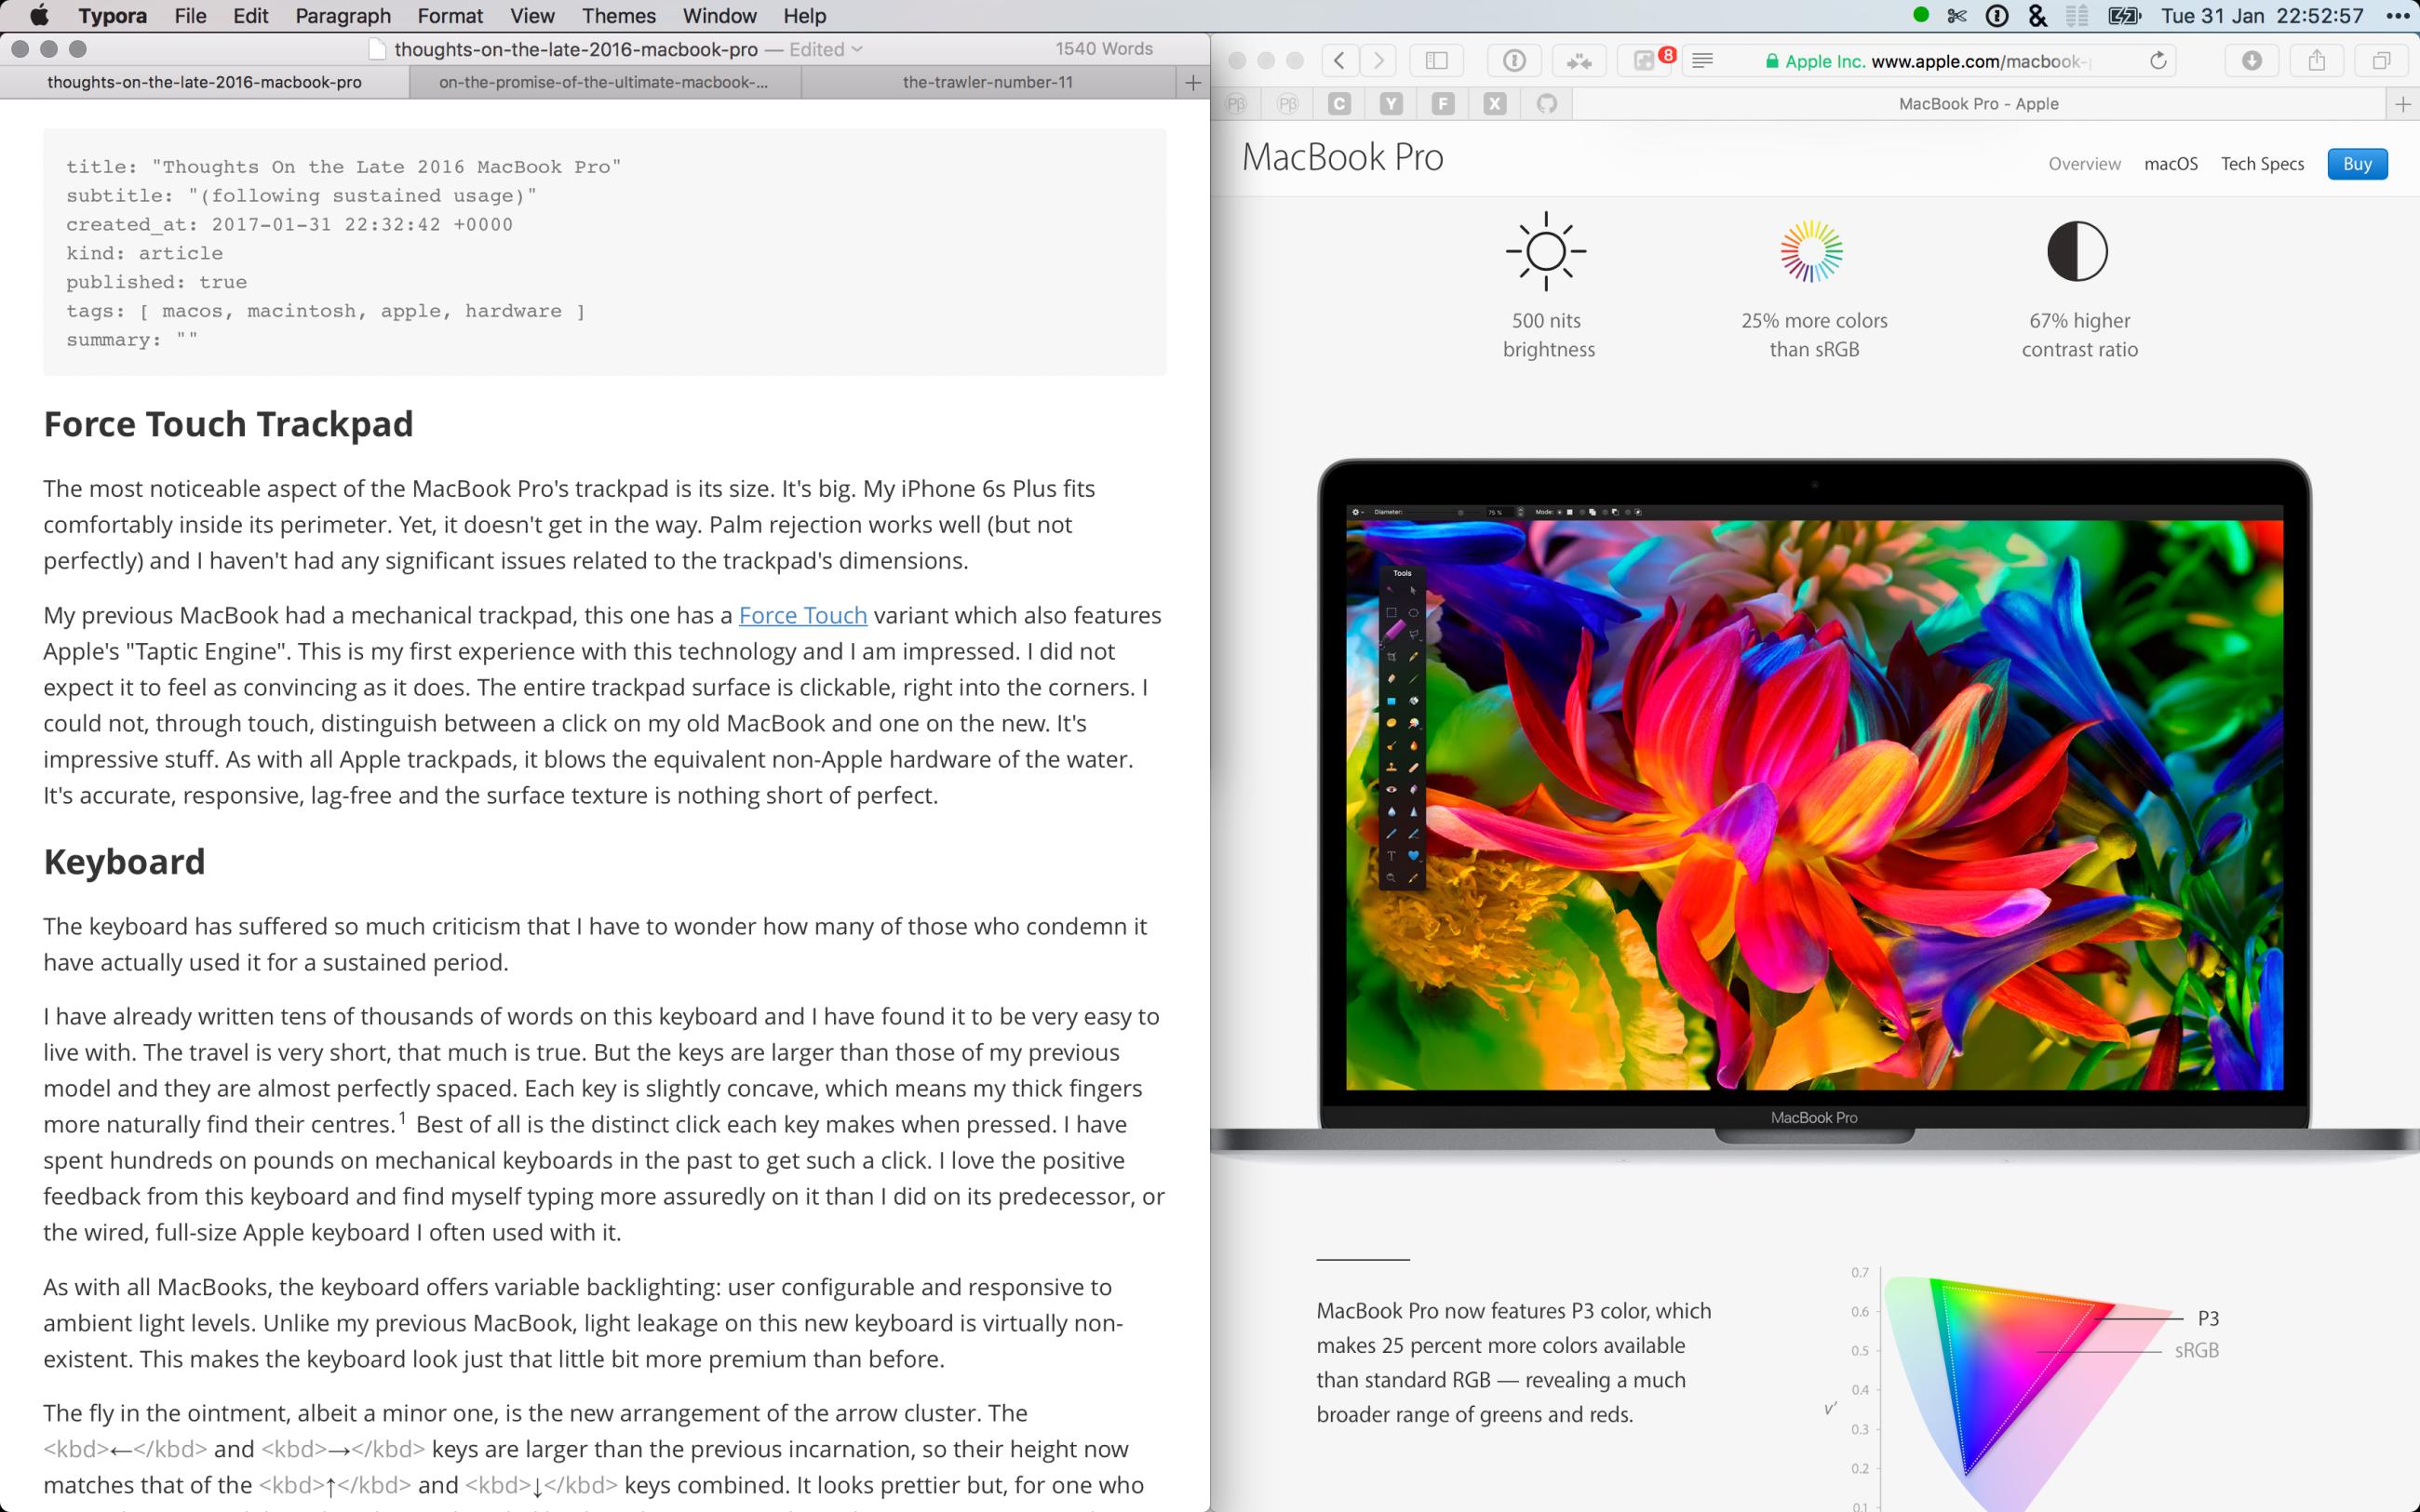The image size is (2420, 1512).
Task: Open the Overview link on Apple page
Action: [2084, 164]
